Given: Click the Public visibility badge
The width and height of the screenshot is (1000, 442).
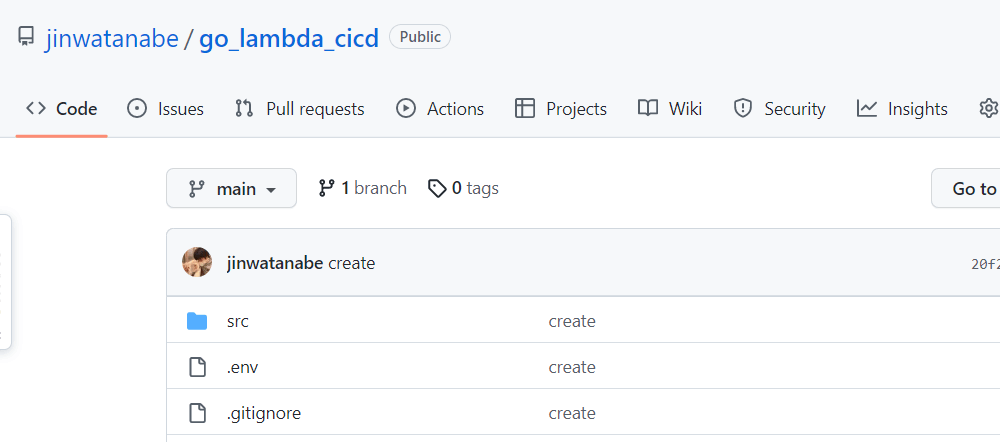Looking at the screenshot, I should (x=420, y=37).
